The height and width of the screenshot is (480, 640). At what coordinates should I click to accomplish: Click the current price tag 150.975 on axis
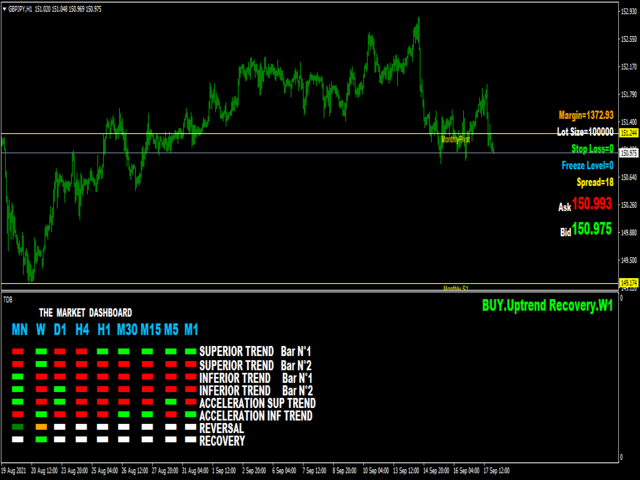click(x=629, y=153)
